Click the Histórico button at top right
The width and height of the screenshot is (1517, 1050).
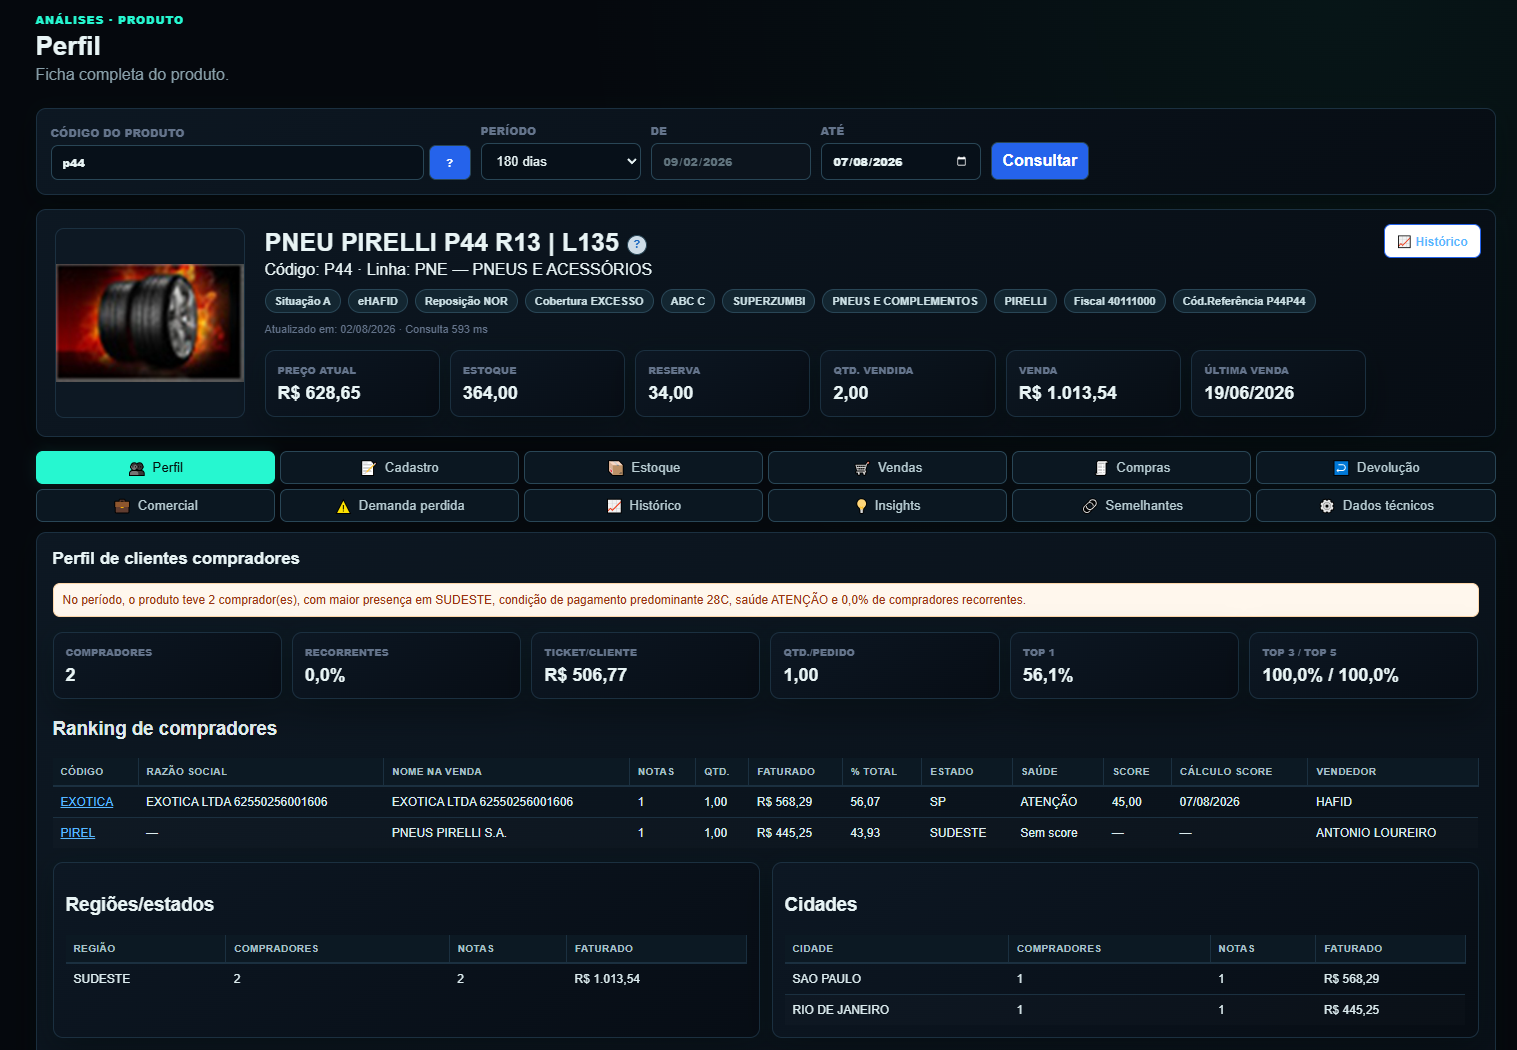click(1432, 241)
